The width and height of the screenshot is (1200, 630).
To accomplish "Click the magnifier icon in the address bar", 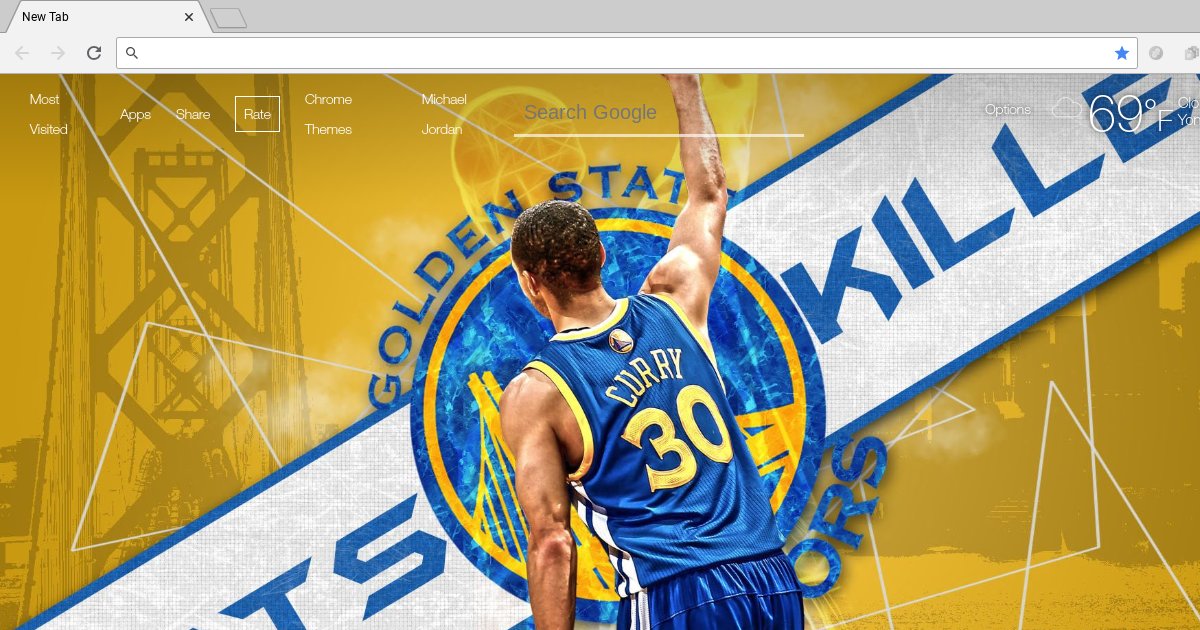I will coord(133,53).
